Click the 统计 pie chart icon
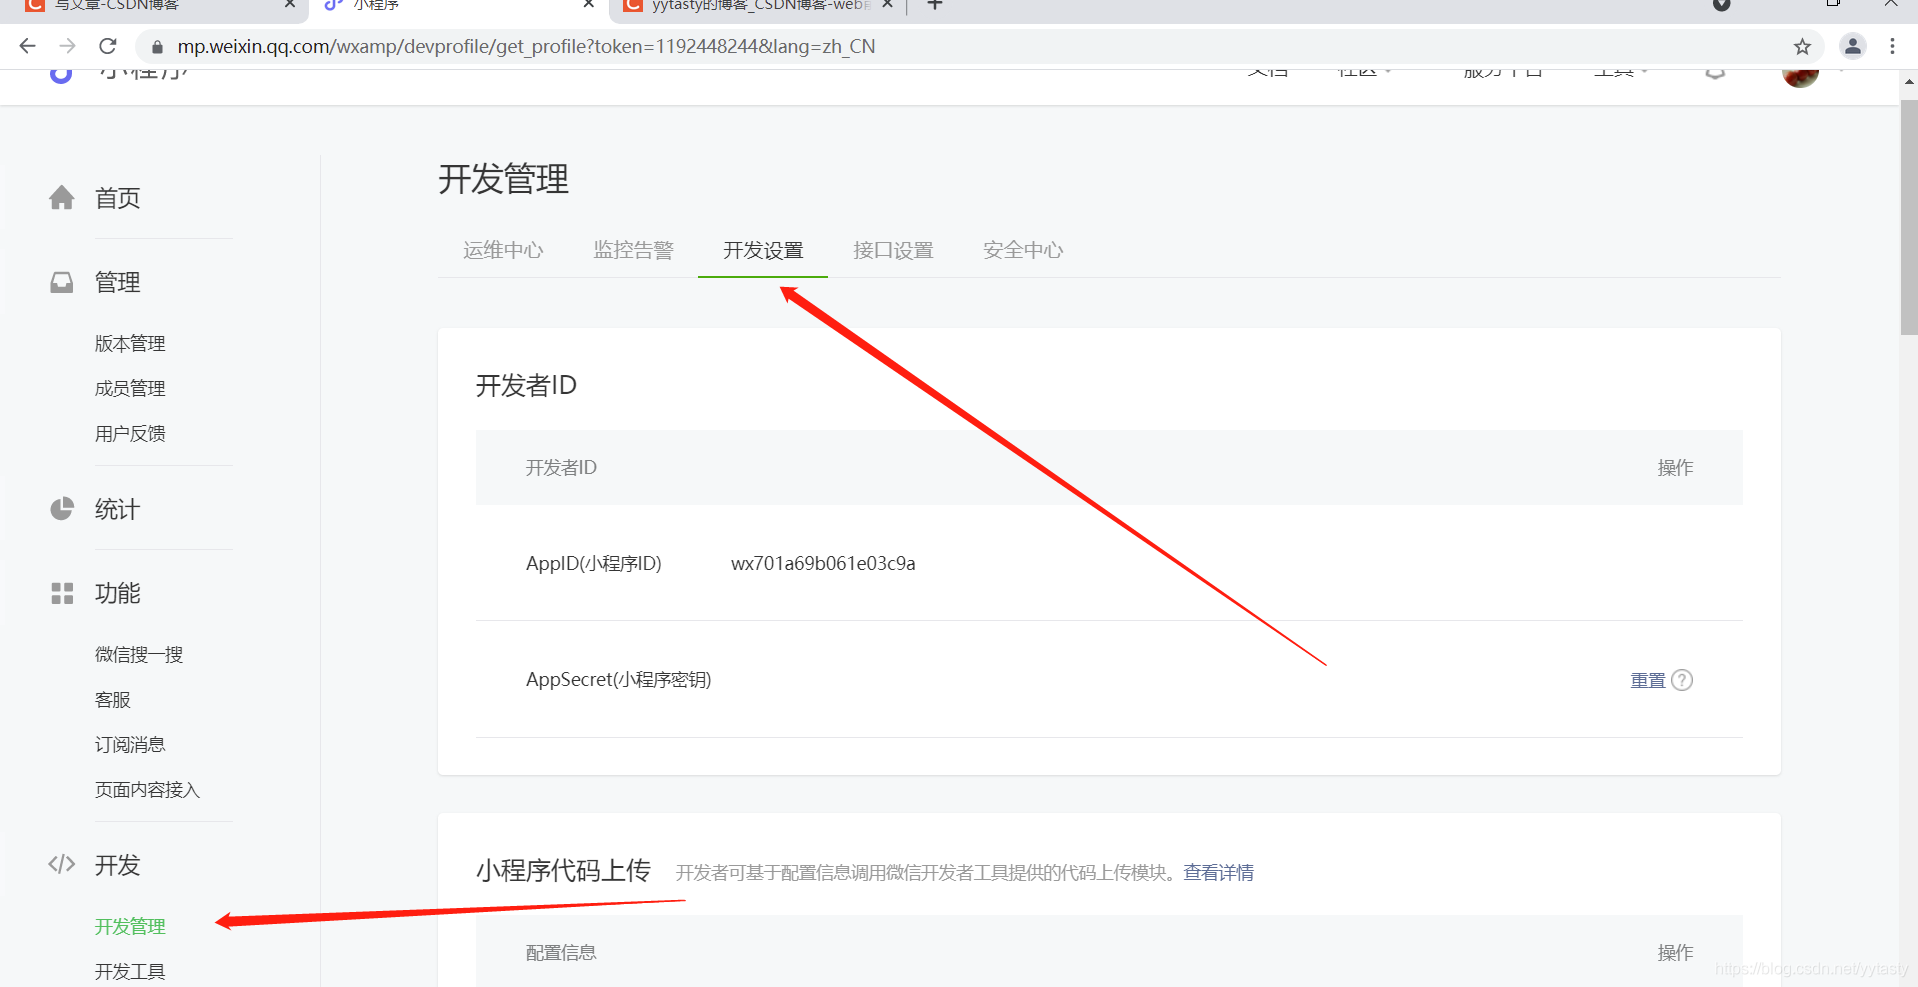 tap(62, 509)
